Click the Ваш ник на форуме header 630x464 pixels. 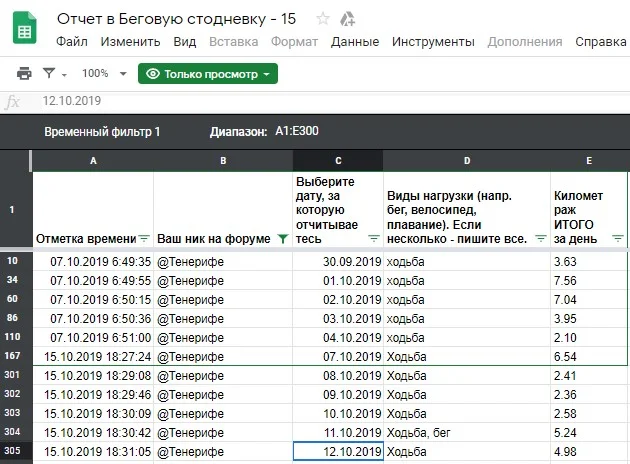223,209
